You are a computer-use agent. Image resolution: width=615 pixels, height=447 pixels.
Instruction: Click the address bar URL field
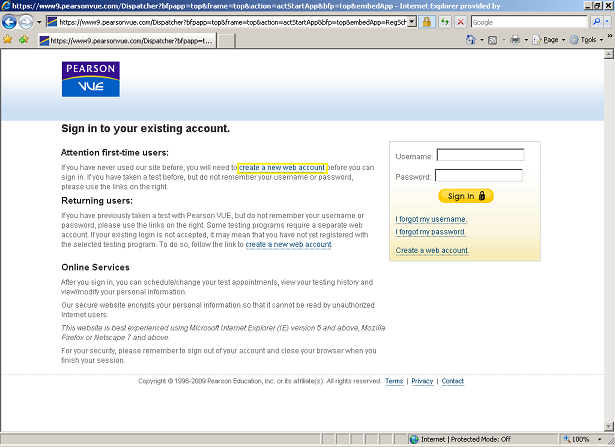click(x=226, y=22)
